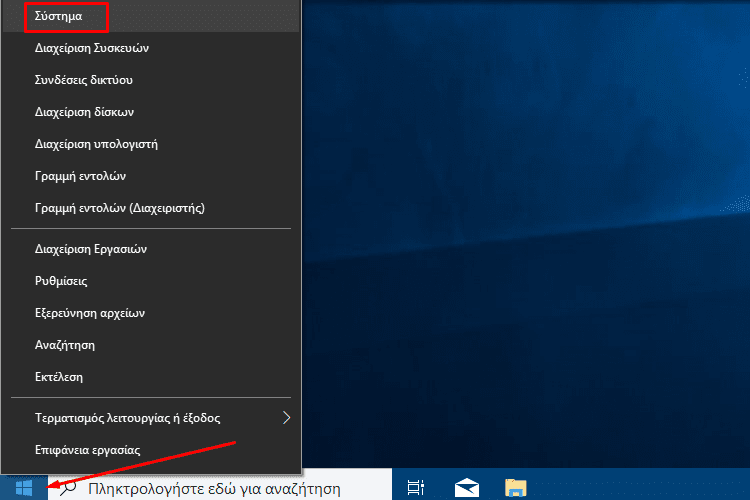This screenshot has height=500, width=750.
Task: Open the Windows Start button
Action: [x=24, y=488]
